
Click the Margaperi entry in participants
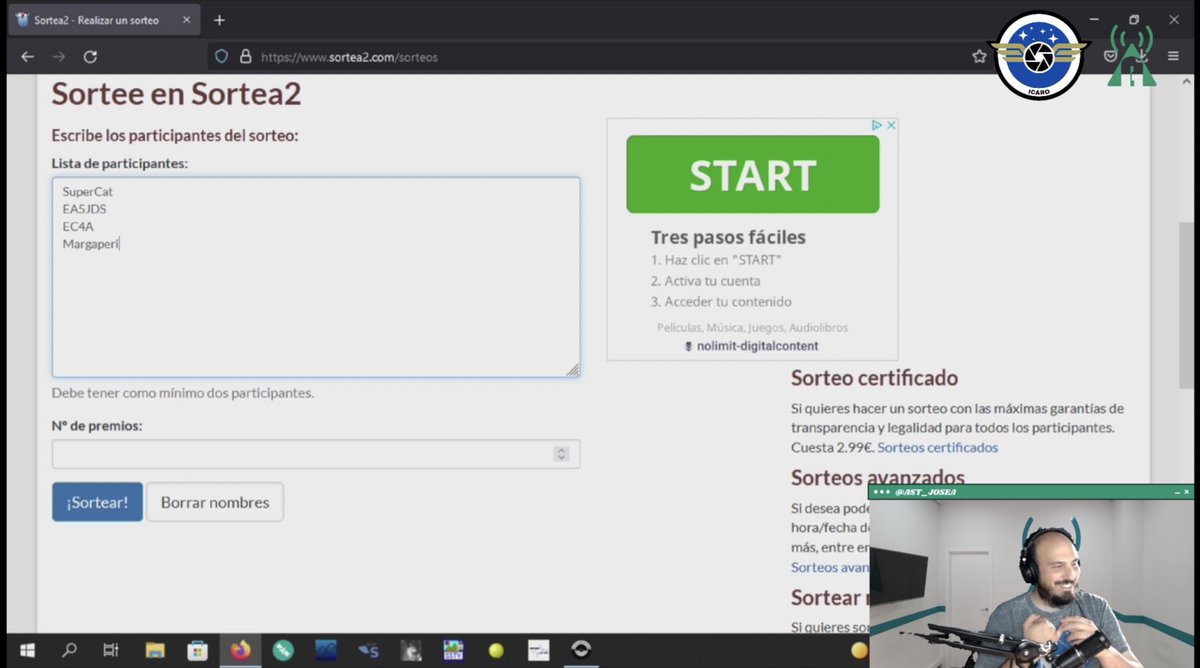pyautogui.click(x=91, y=244)
